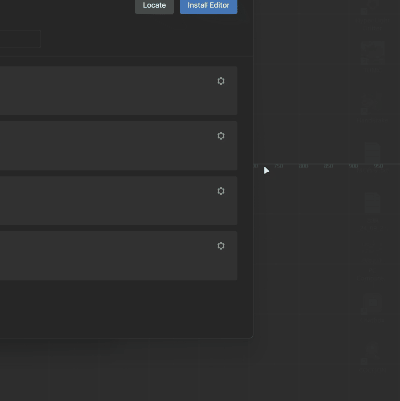Open the gear menu of the second install
The height and width of the screenshot is (401, 400).
(221, 136)
